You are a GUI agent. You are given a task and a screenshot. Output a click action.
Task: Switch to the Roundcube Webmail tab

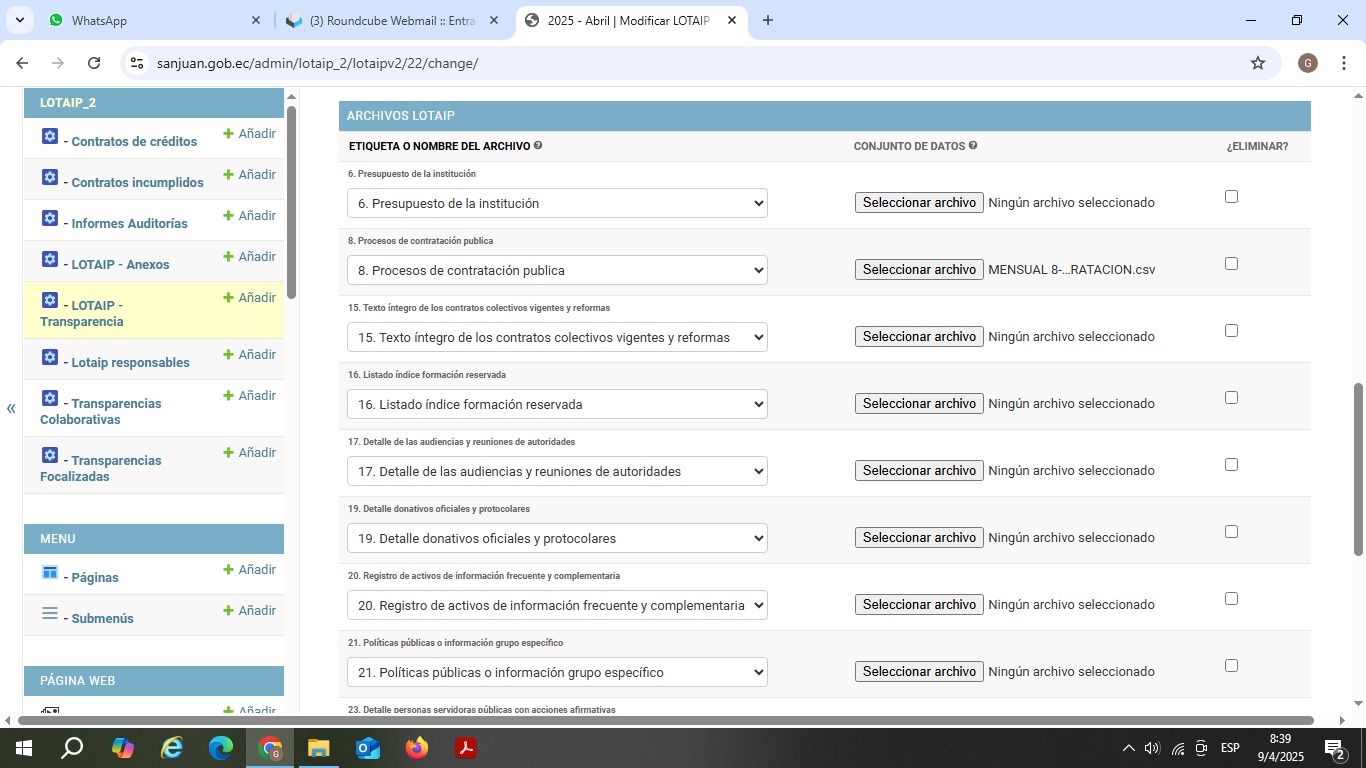tap(392, 20)
